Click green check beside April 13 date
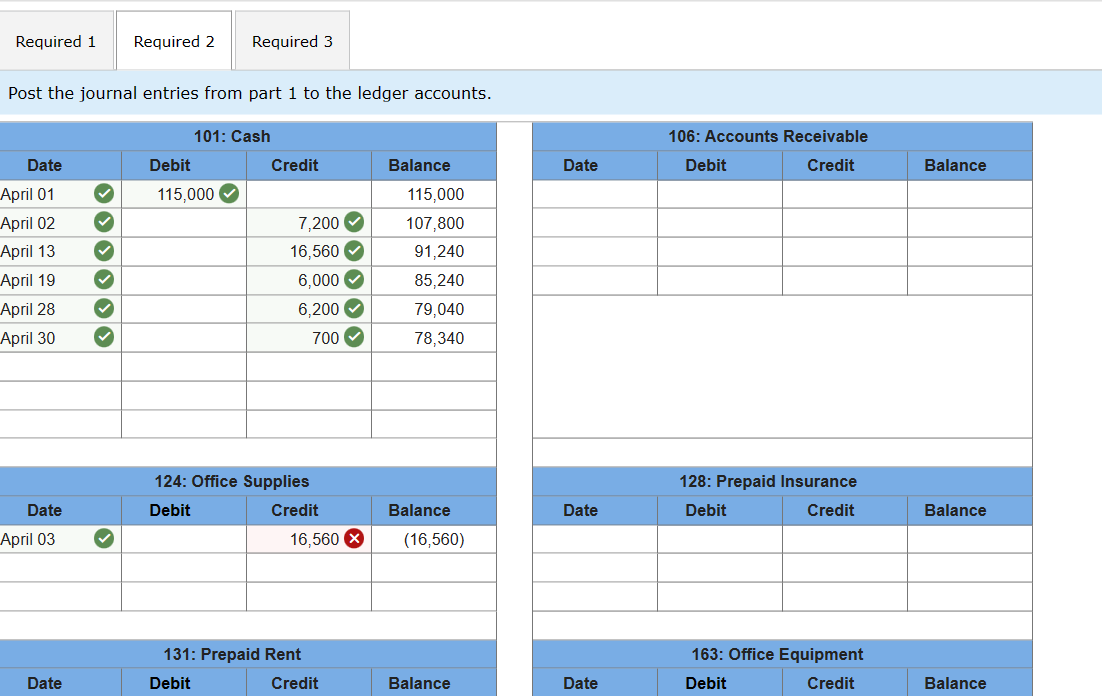Viewport: 1102px width, 698px height. pyautogui.click(x=104, y=251)
